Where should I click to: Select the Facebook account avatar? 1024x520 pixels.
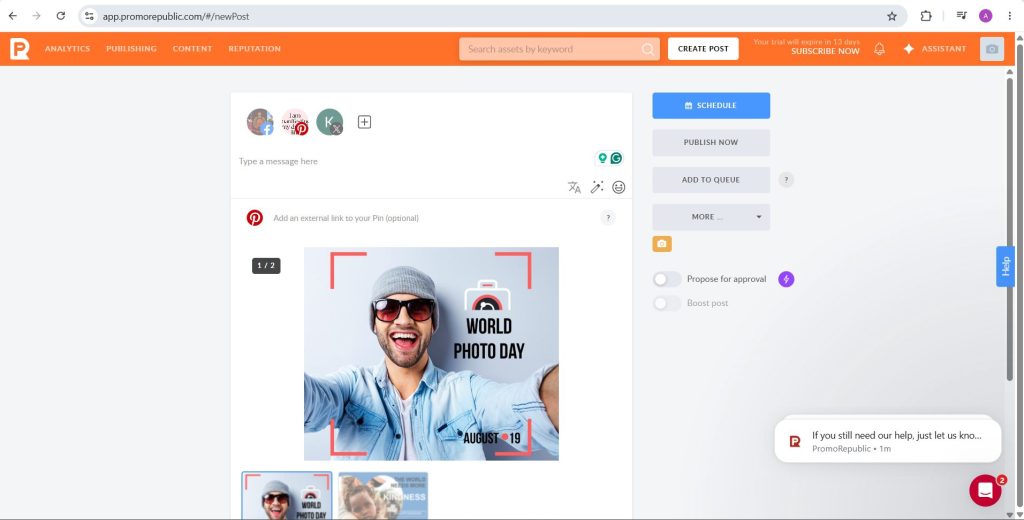[260, 122]
